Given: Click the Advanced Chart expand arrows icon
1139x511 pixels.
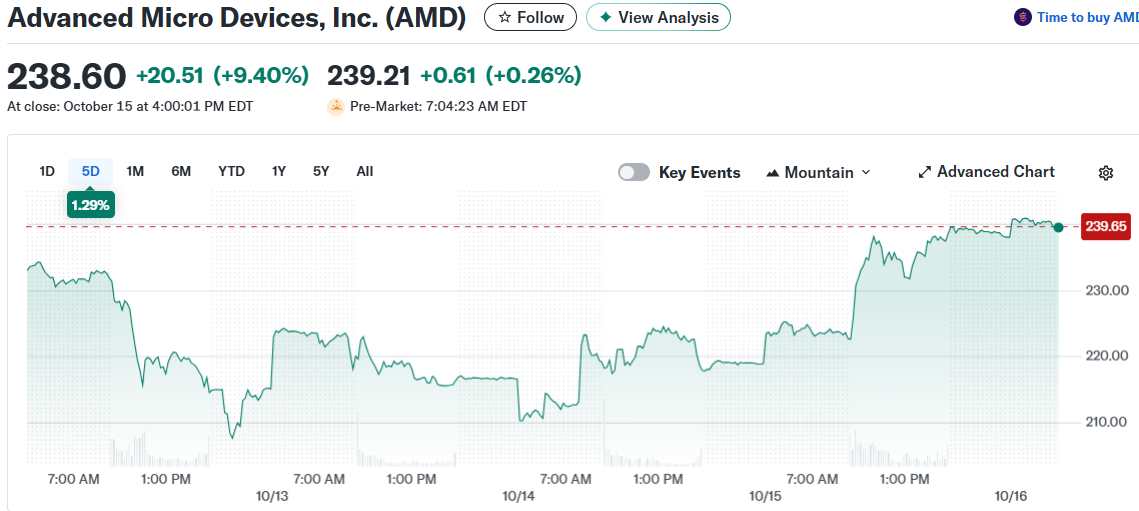Looking at the screenshot, I should 925,172.
